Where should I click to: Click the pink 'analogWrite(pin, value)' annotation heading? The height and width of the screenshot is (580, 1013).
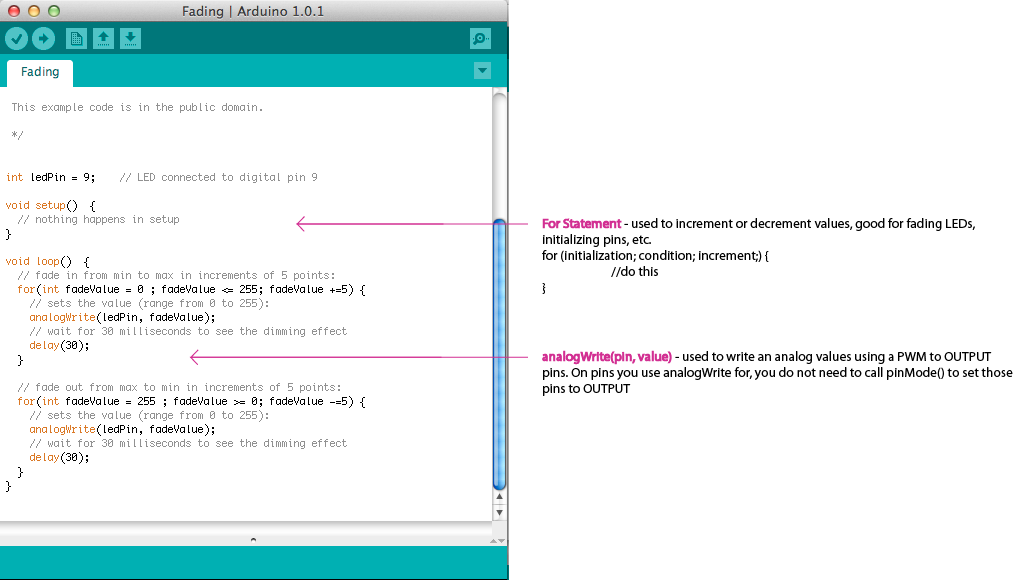click(607, 357)
